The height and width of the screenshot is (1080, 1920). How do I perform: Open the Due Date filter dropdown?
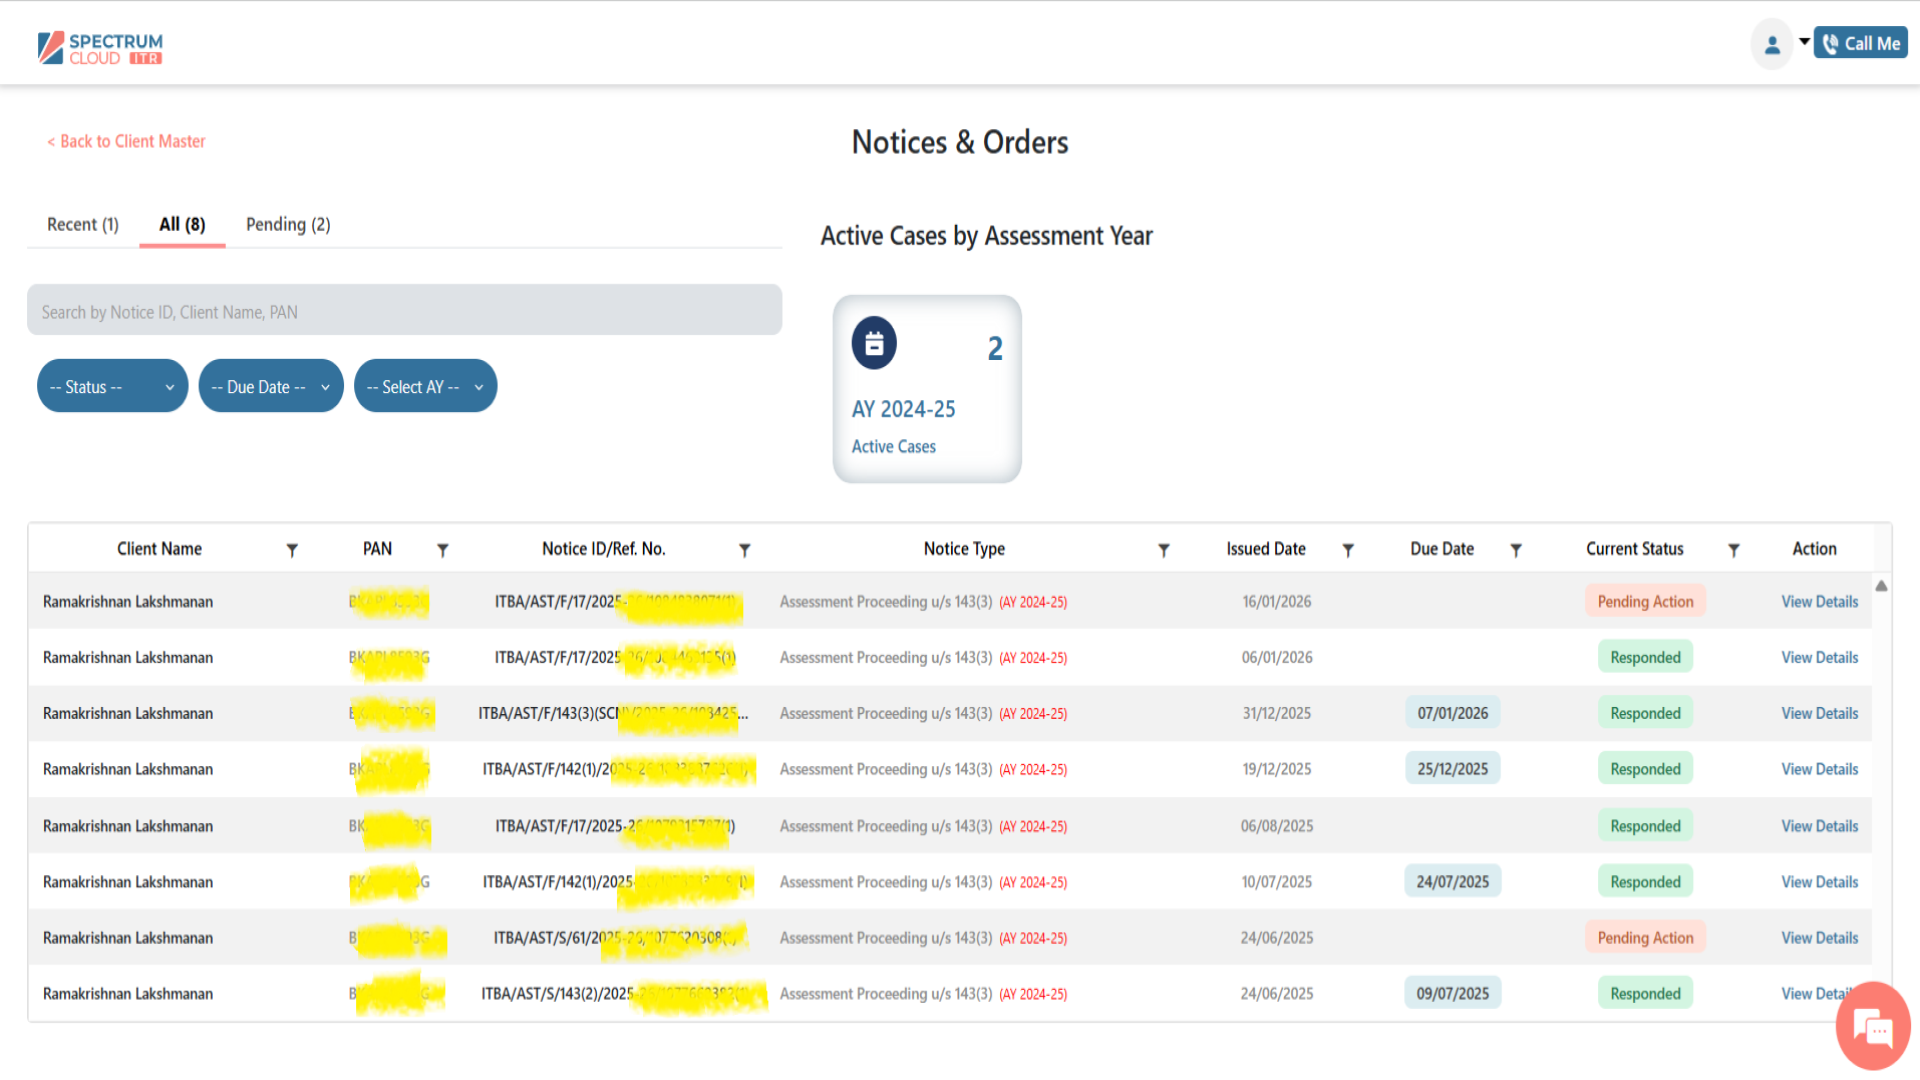coord(270,386)
